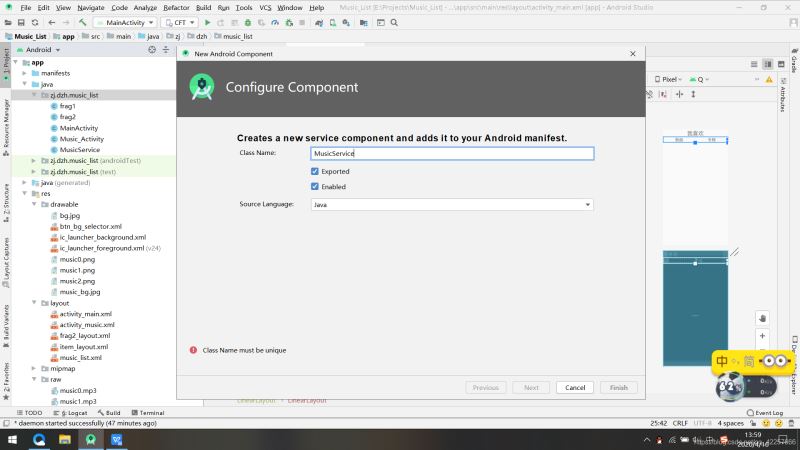
Task: Click the green Run app icon
Action: coord(208,22)
